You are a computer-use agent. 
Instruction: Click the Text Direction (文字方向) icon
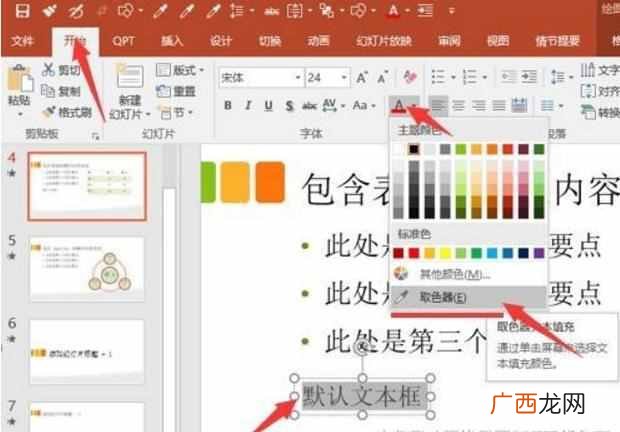click(588, 70)
